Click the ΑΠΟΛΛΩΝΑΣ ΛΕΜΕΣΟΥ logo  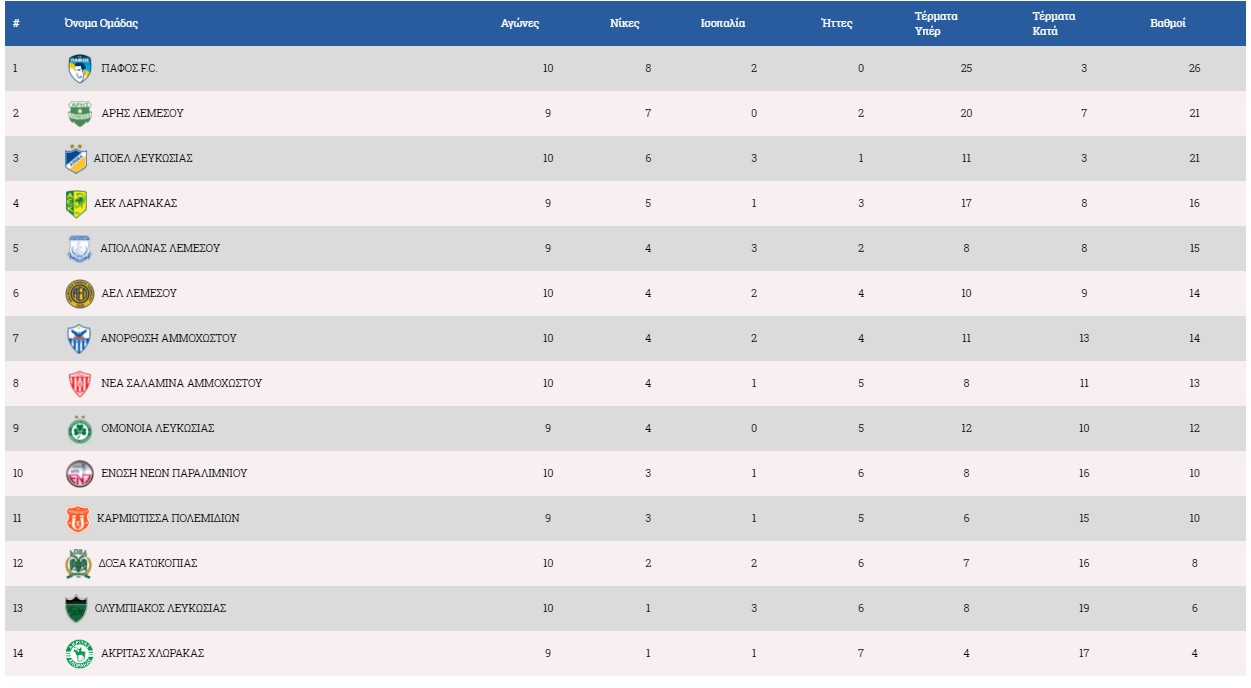point(79,248)
